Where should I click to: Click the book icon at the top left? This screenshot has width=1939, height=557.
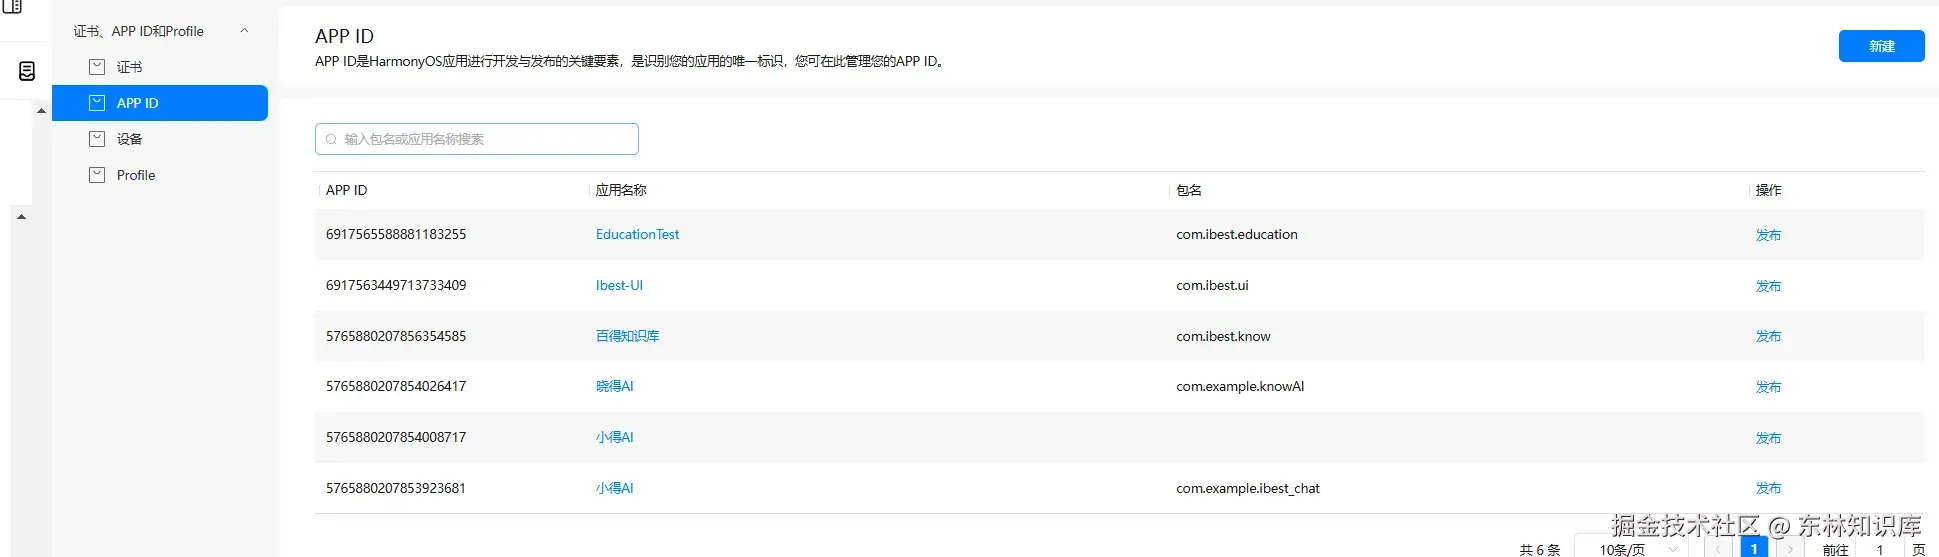(13, 6)
